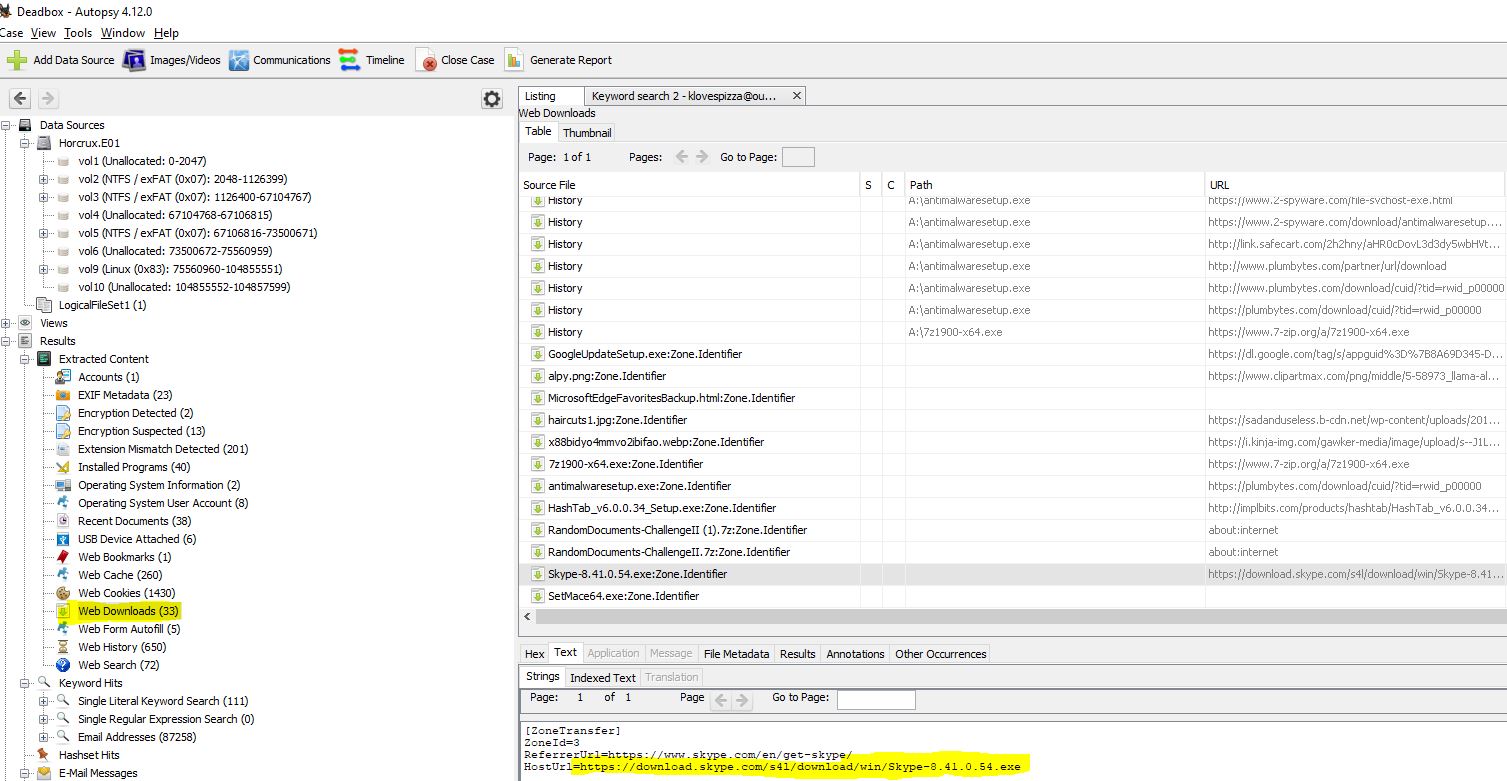This screenshot has height=781, width=1507.
Task: Expand Single Literal Keyword Search (111)
Action: click(44, 701)
